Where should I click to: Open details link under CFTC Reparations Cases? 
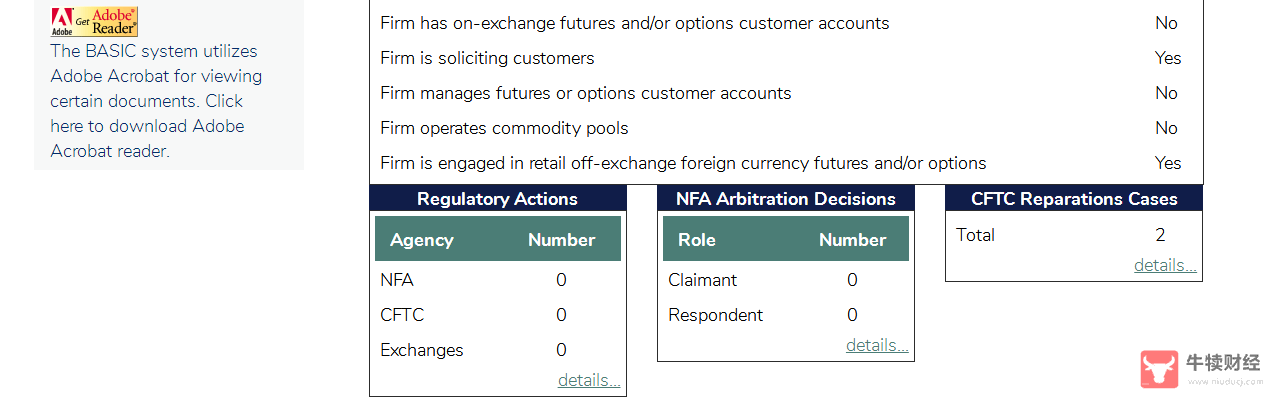pyautogui.click(x=1165, y=265)
